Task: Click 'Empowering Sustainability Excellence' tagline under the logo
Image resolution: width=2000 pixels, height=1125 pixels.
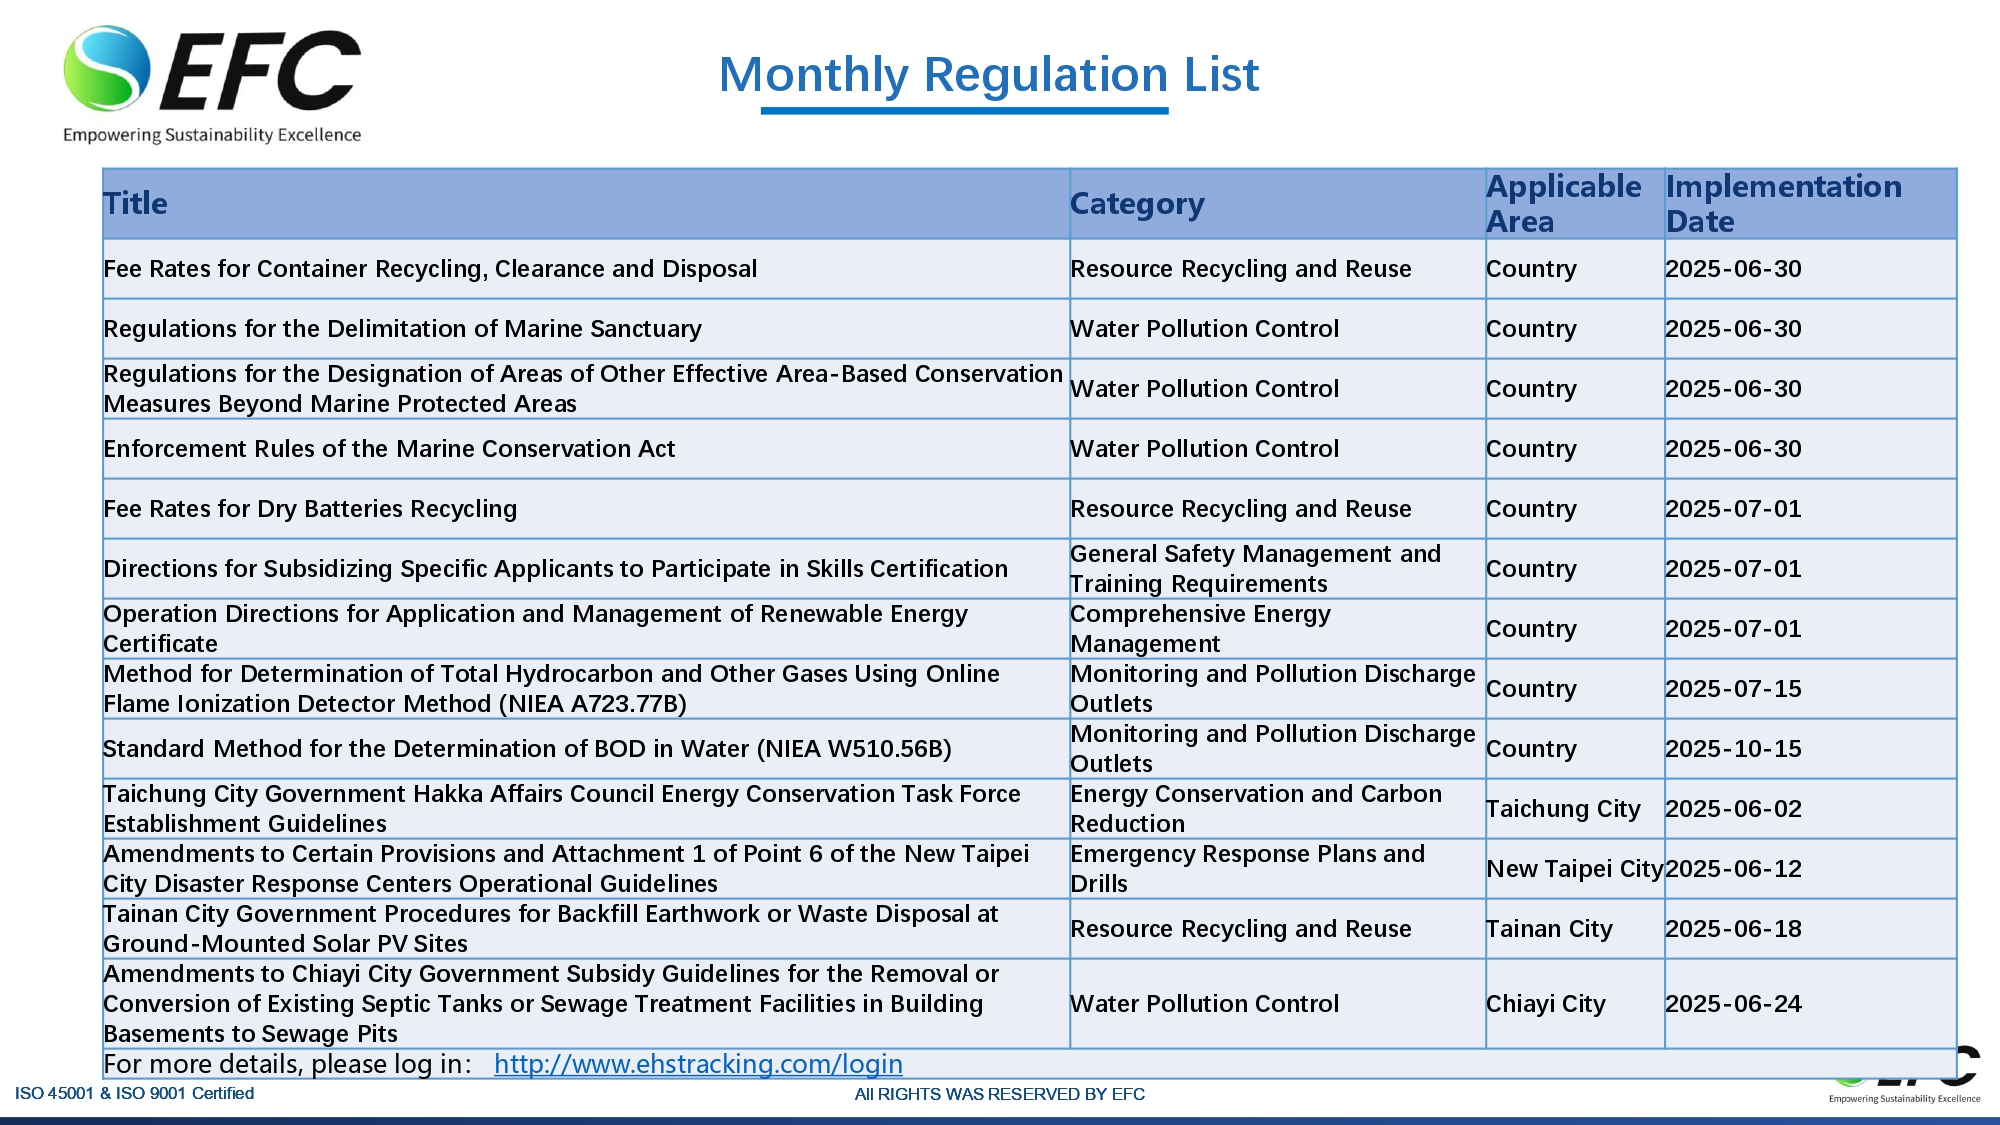Action: click(212, 135)
